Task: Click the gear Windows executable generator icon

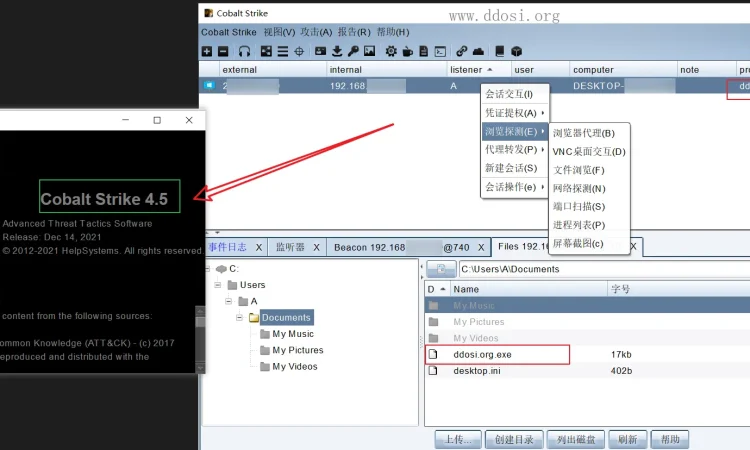Action: 391,51
